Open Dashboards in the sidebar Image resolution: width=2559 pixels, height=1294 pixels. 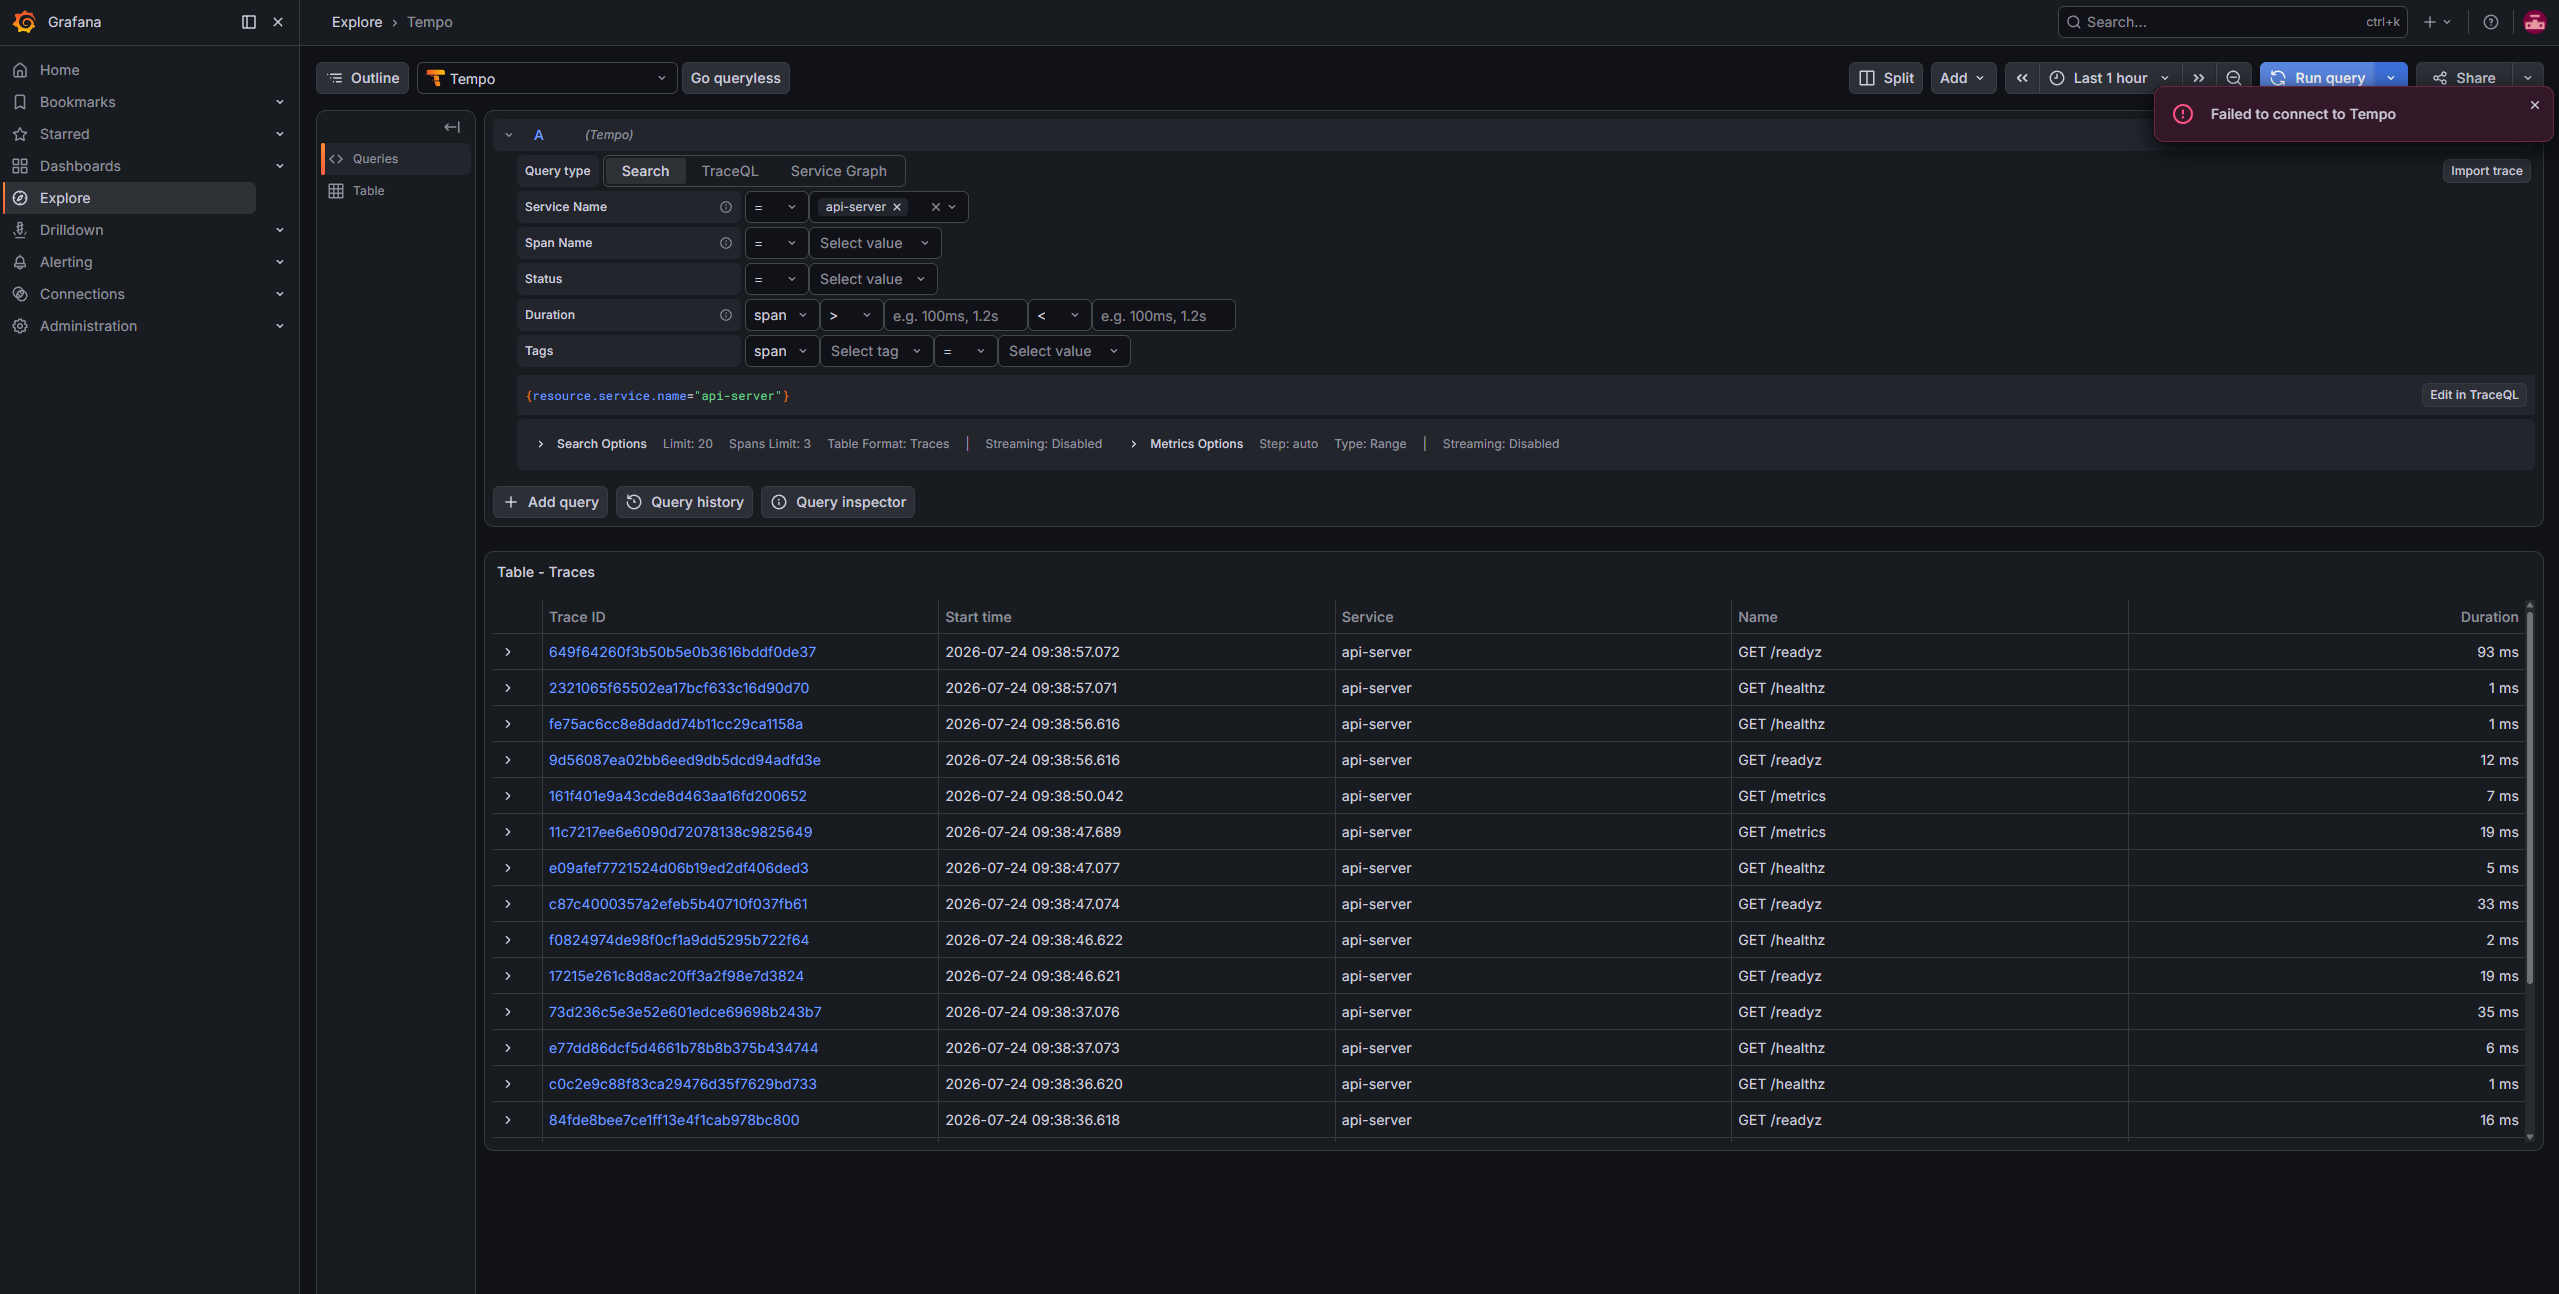click(80, 166)
